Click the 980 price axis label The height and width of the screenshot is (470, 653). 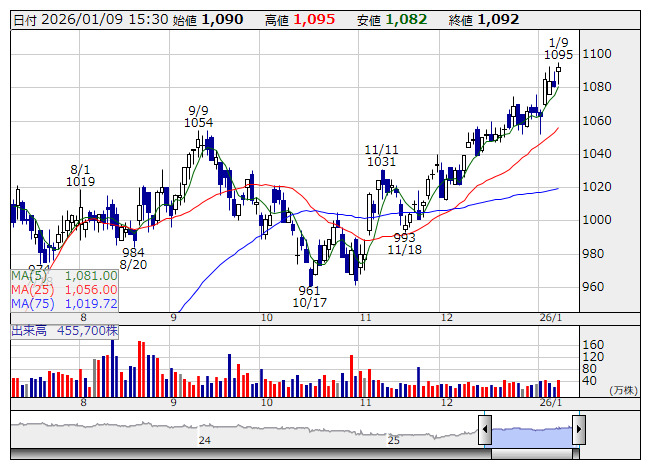[x=593, y=254]
